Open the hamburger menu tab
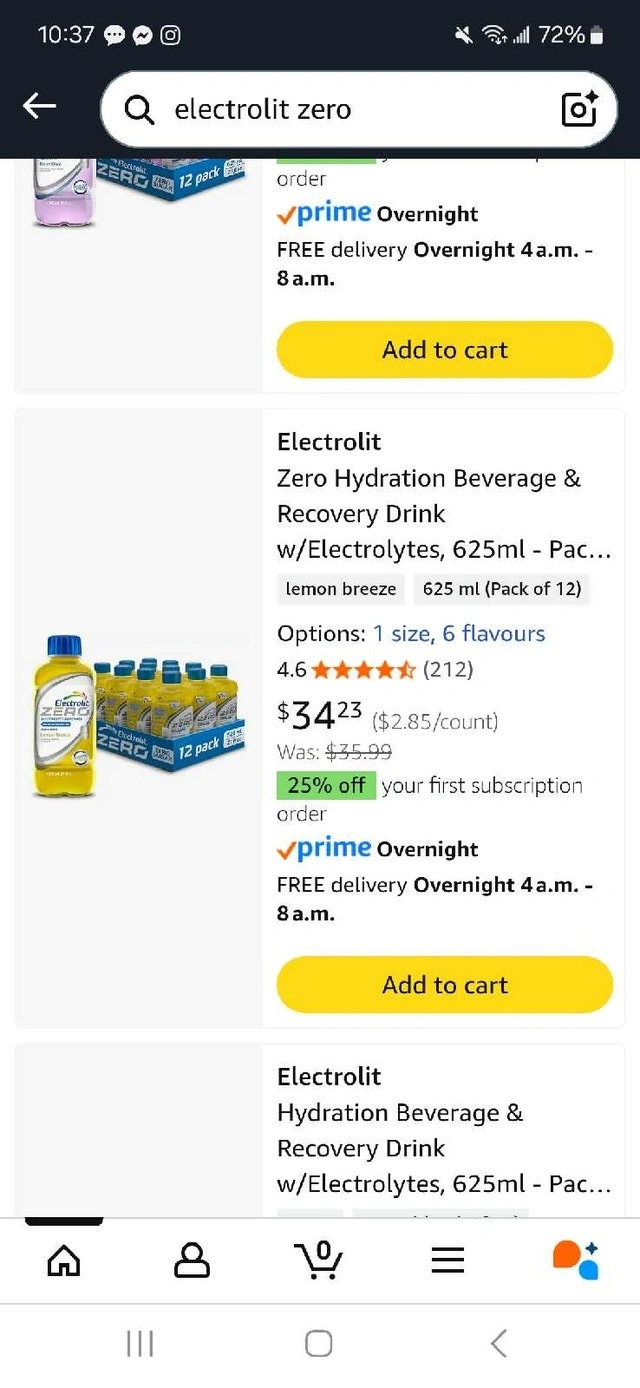This screenshot has width=640, height=1388. click(447, 1260)
